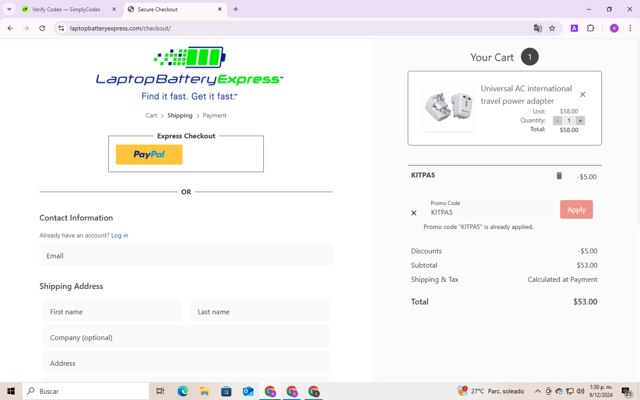Viewport: 640px width, 400px height.
Task: Open the notifications center icon
Action: coord(626,391)
